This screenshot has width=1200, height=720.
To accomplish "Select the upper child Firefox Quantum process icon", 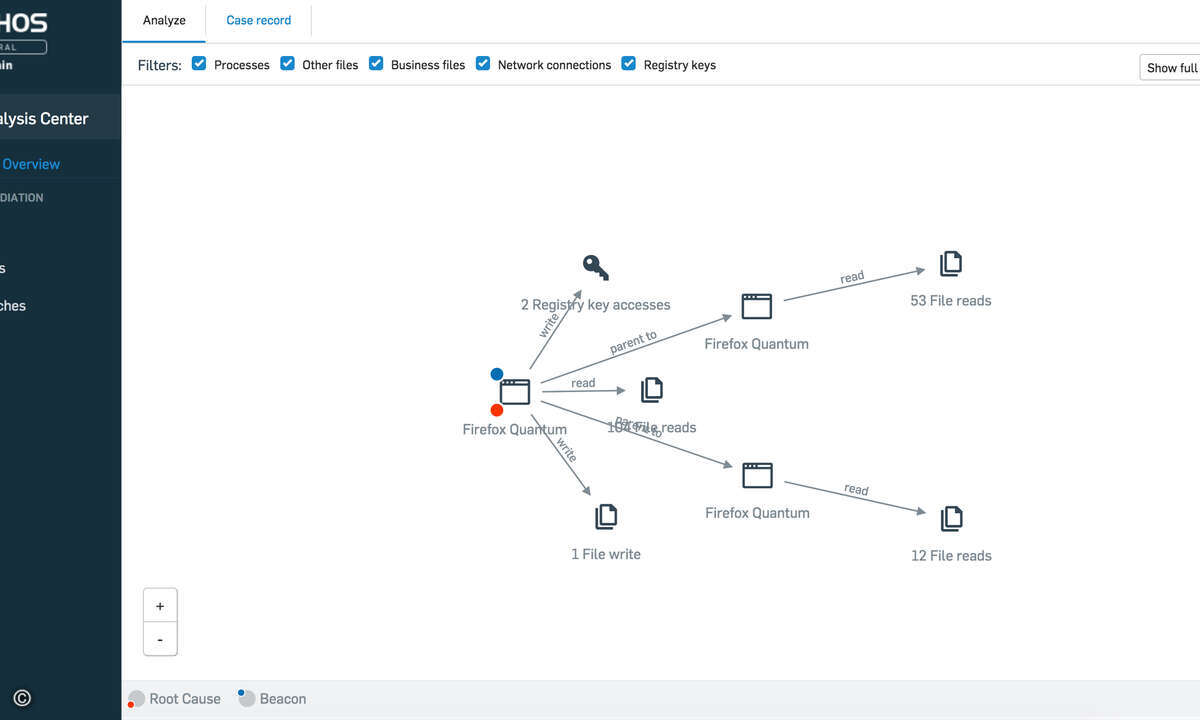I will click(x=757, y=306).
